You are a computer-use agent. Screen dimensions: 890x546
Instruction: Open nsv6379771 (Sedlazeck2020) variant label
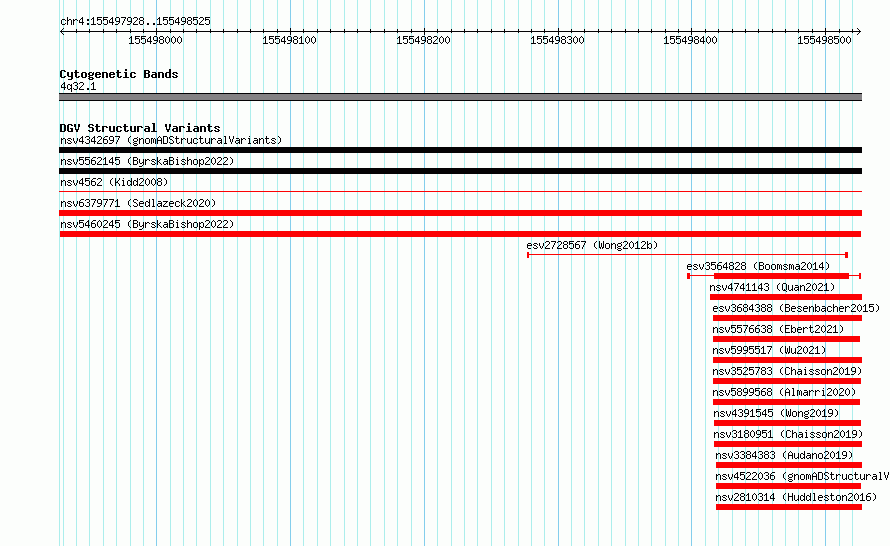point(138,203)
